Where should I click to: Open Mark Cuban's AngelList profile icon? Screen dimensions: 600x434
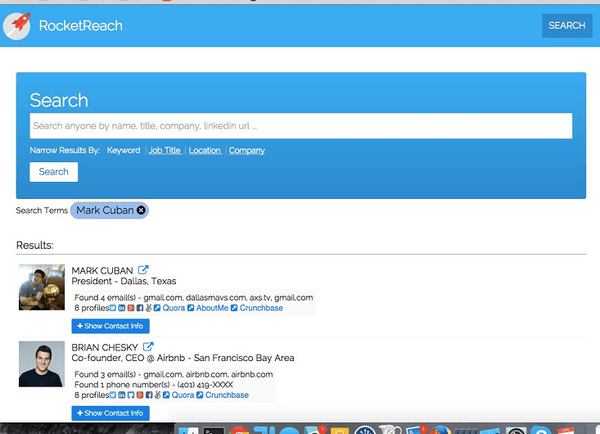click(148, 308)
